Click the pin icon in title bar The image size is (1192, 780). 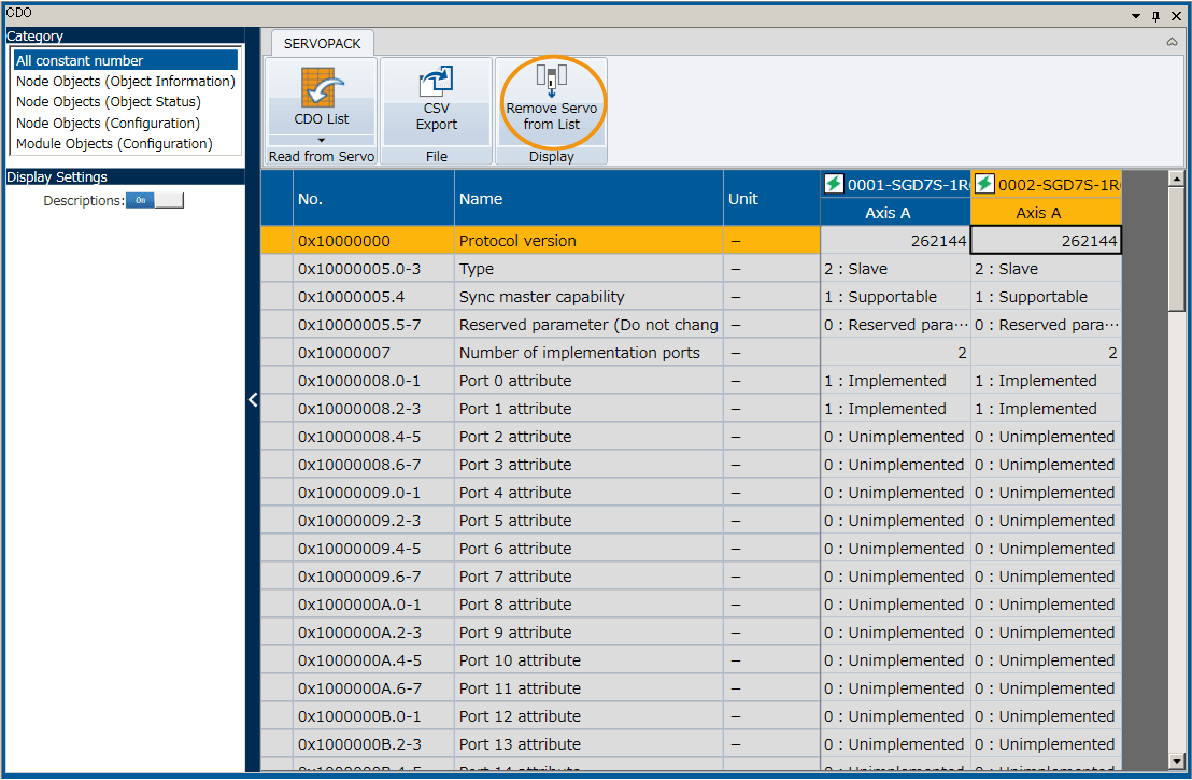1156,15
